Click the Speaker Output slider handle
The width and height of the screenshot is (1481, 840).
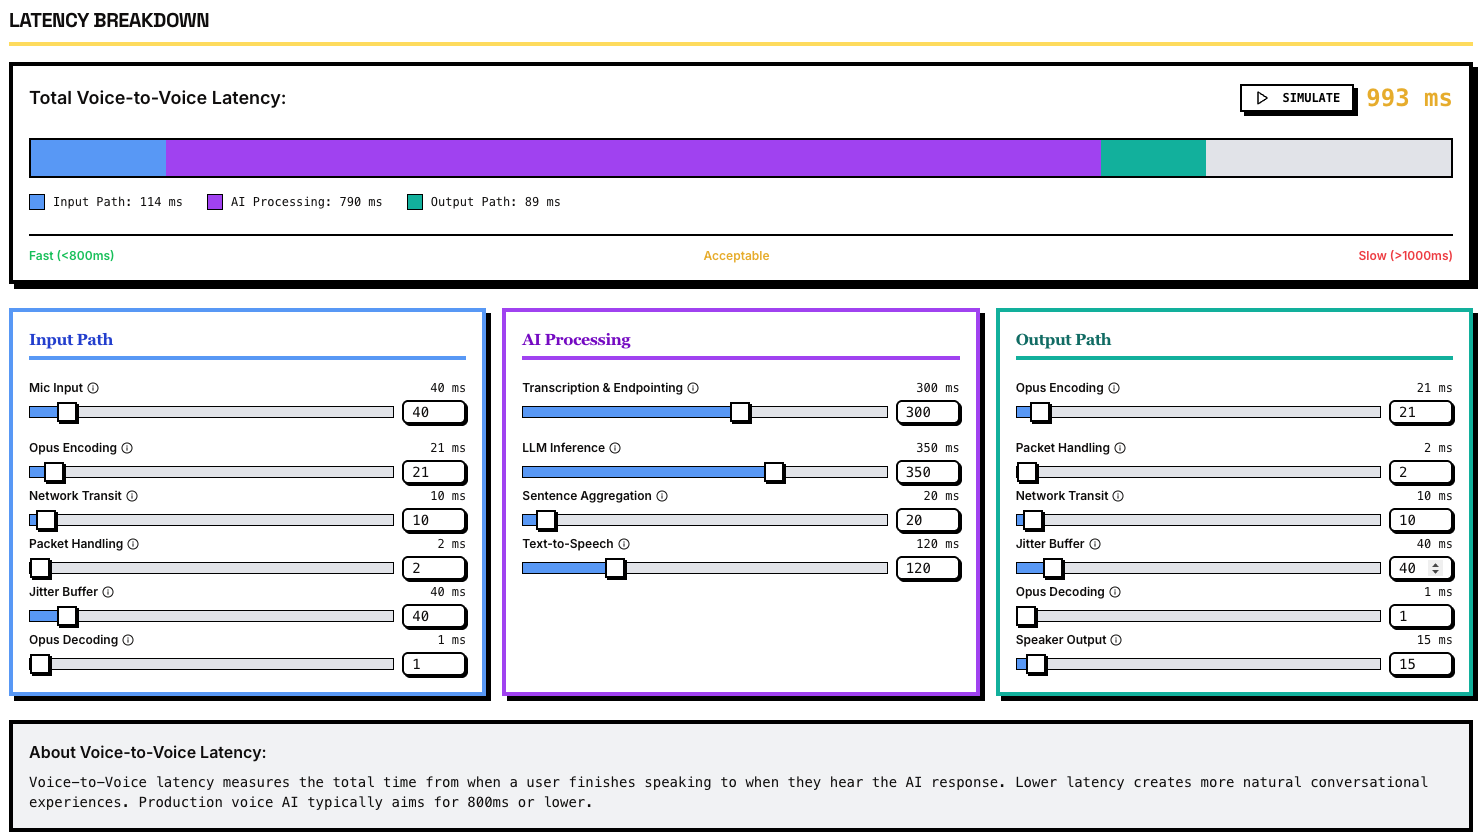(1036, 664)
